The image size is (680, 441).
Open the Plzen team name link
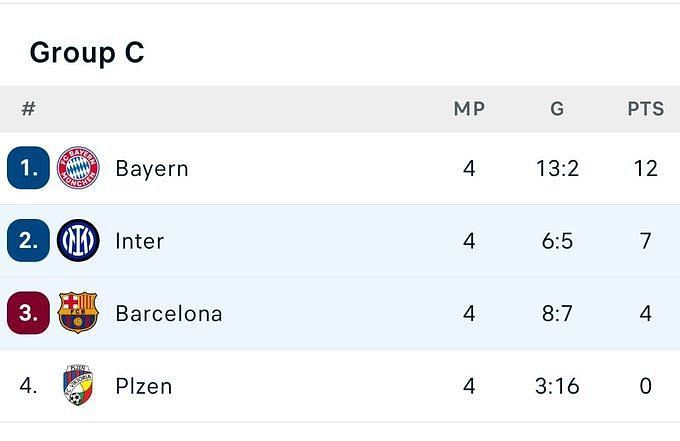coord(144,386)
